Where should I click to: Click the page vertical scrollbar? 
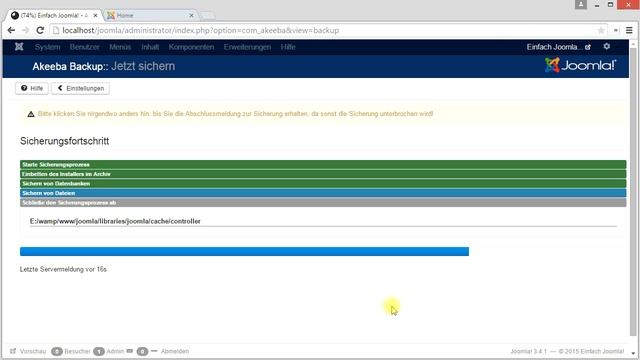pyautogui.click(x=633, y=192)
